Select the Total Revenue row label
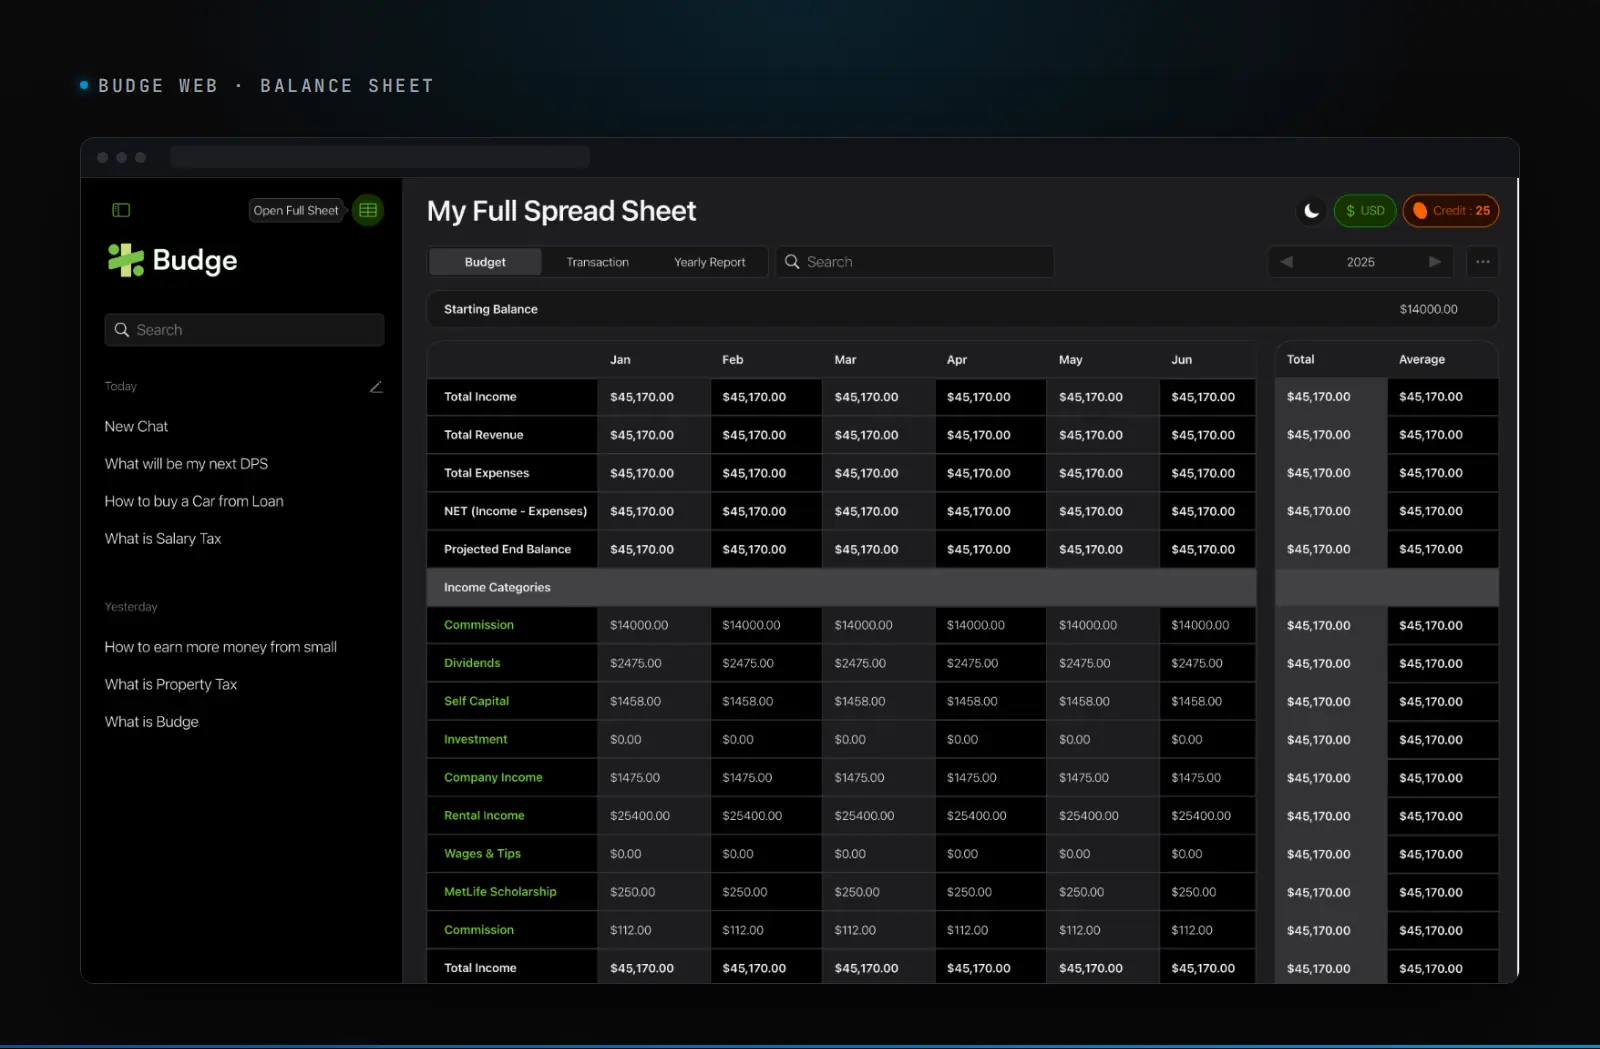This screenshot has height=1049, width=1600. tap(483, 435)
